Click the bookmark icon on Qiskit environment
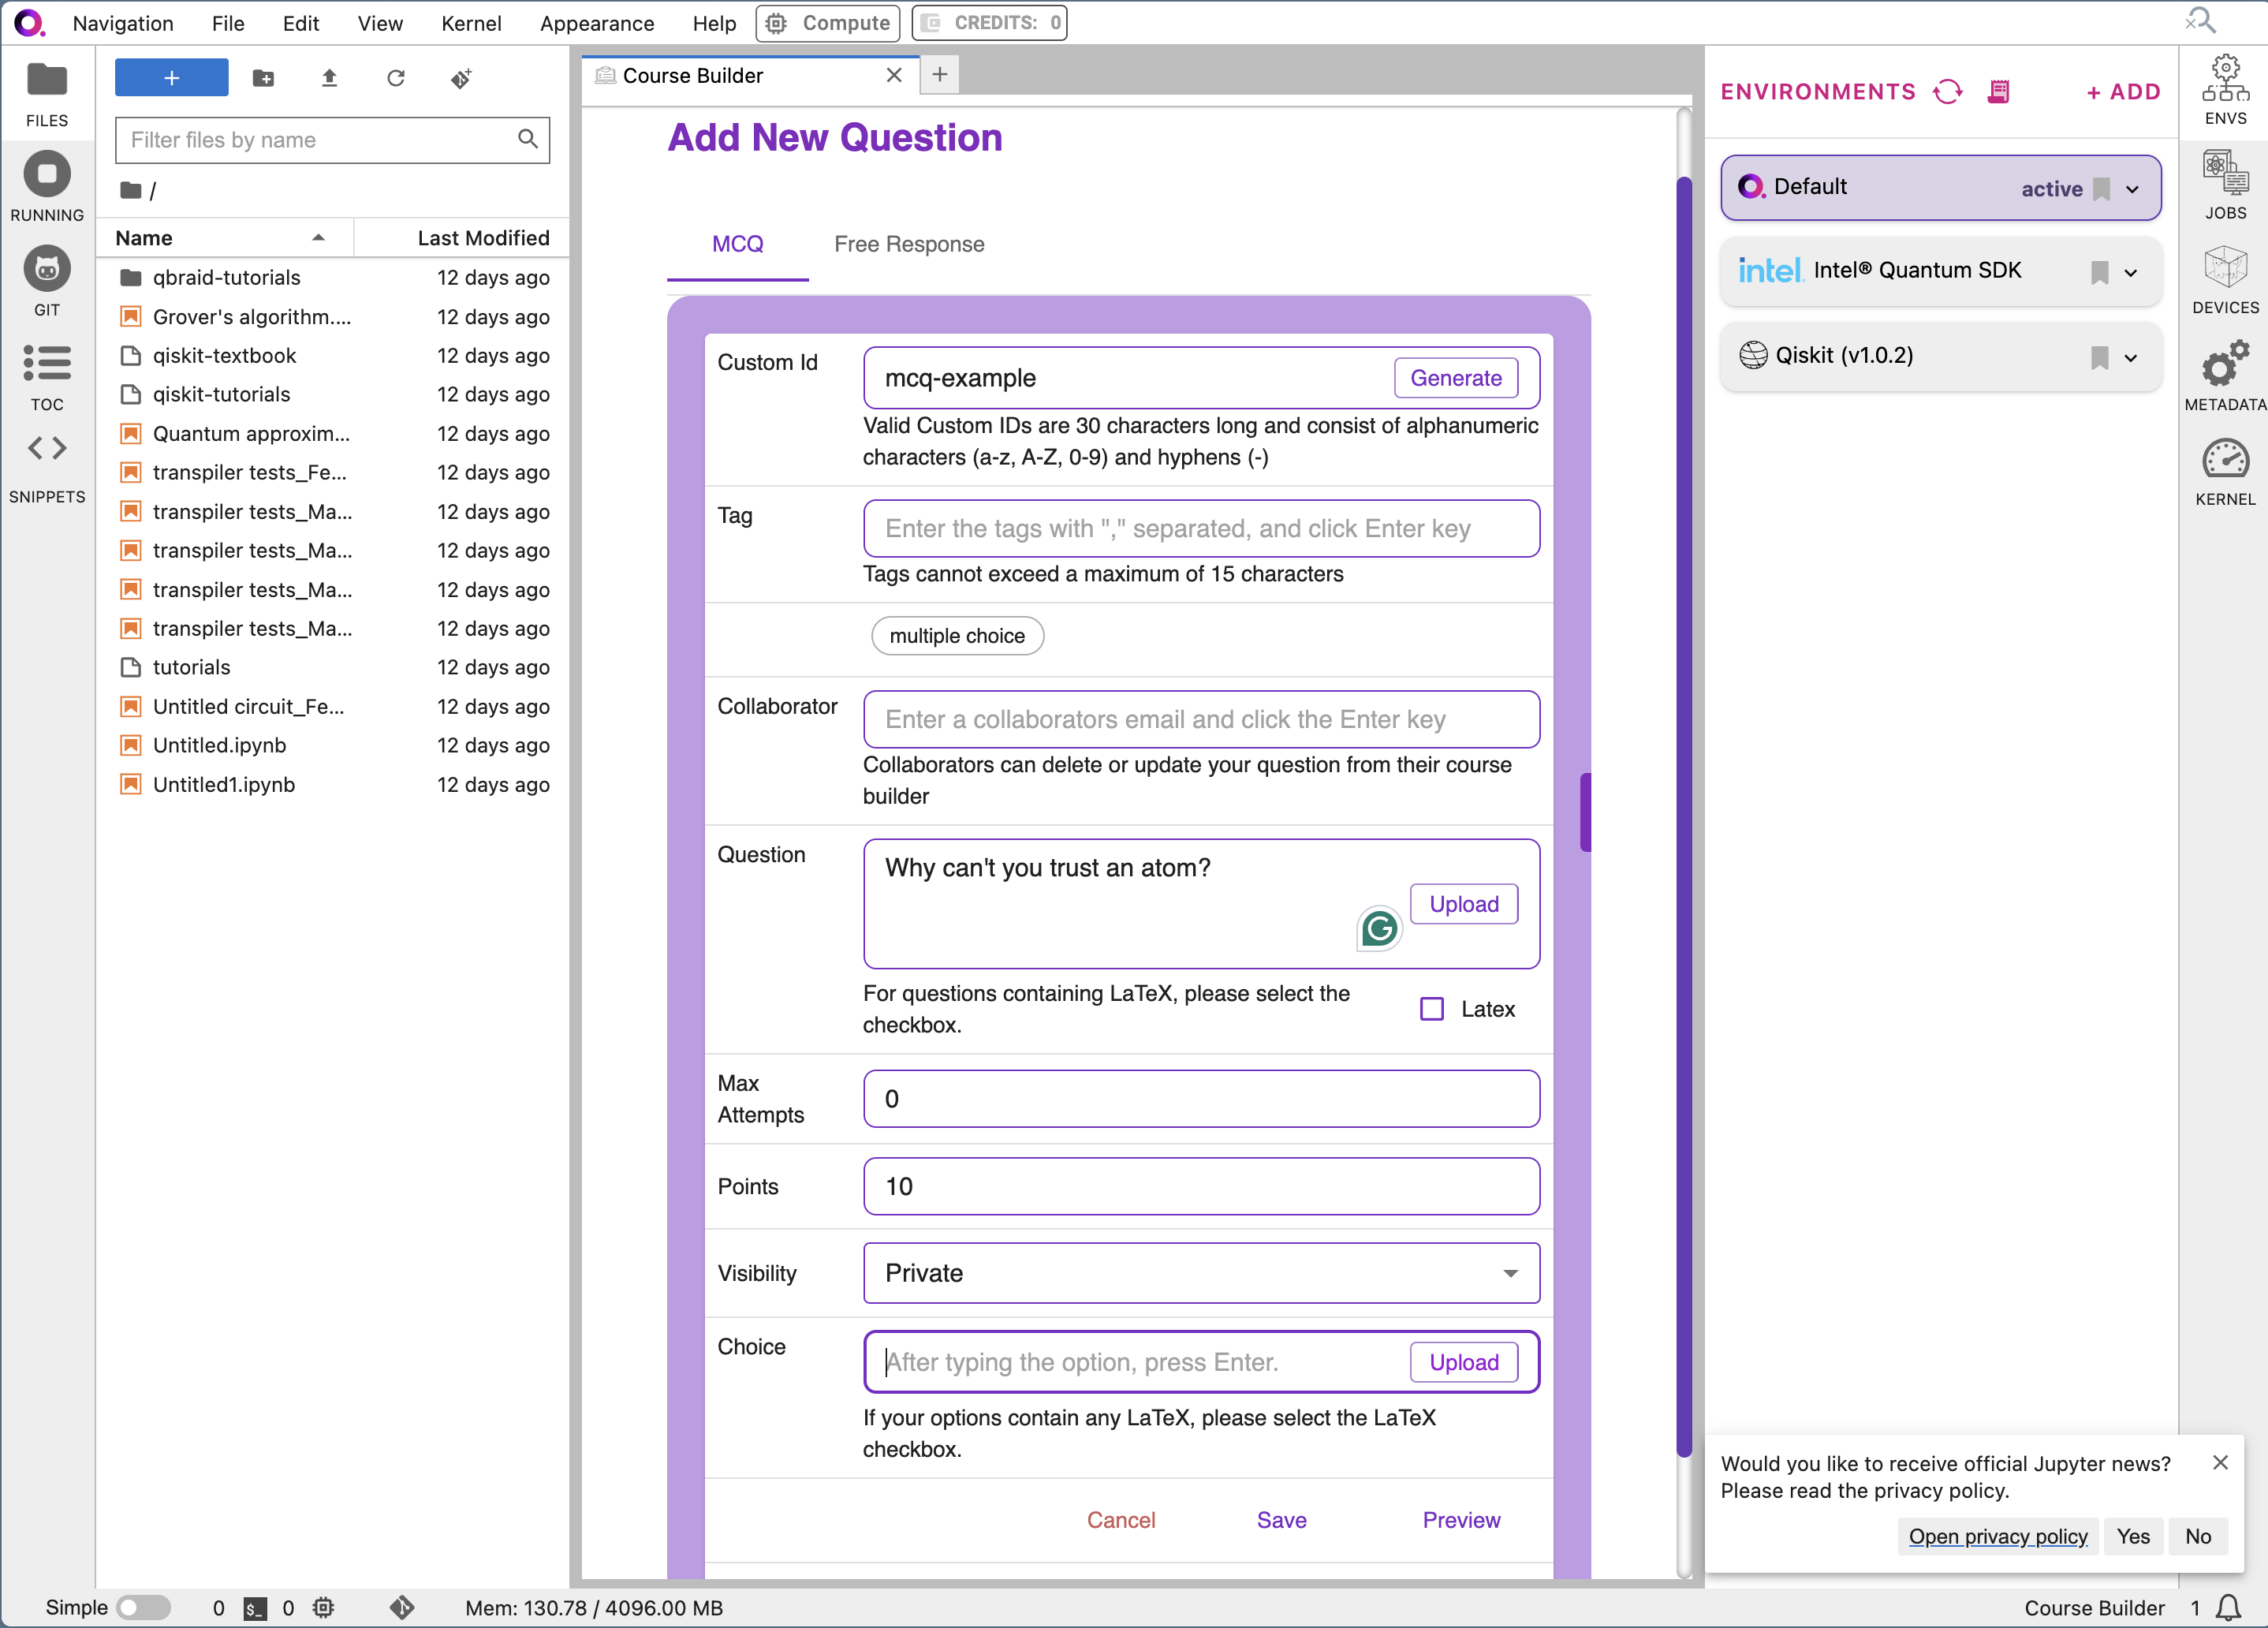The height and width of the screenshot is (1628, 2268). [x=2099, y=357]
